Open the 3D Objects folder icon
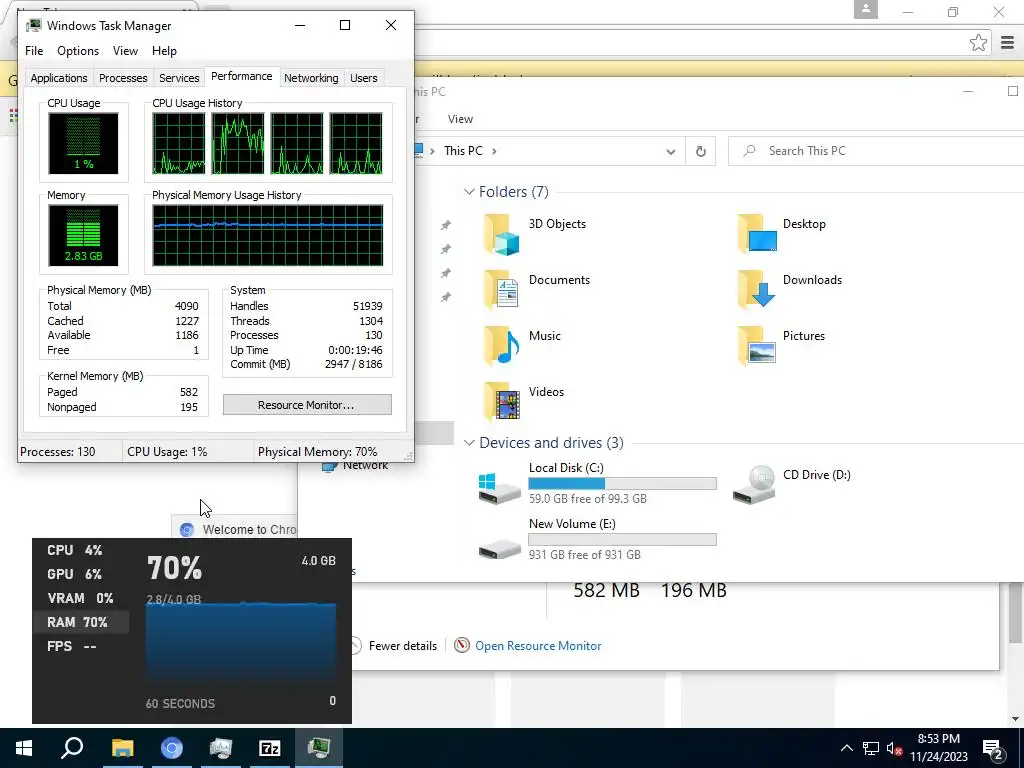The height and width of the screenshot is (768, 1024). [x=502, y=234]
